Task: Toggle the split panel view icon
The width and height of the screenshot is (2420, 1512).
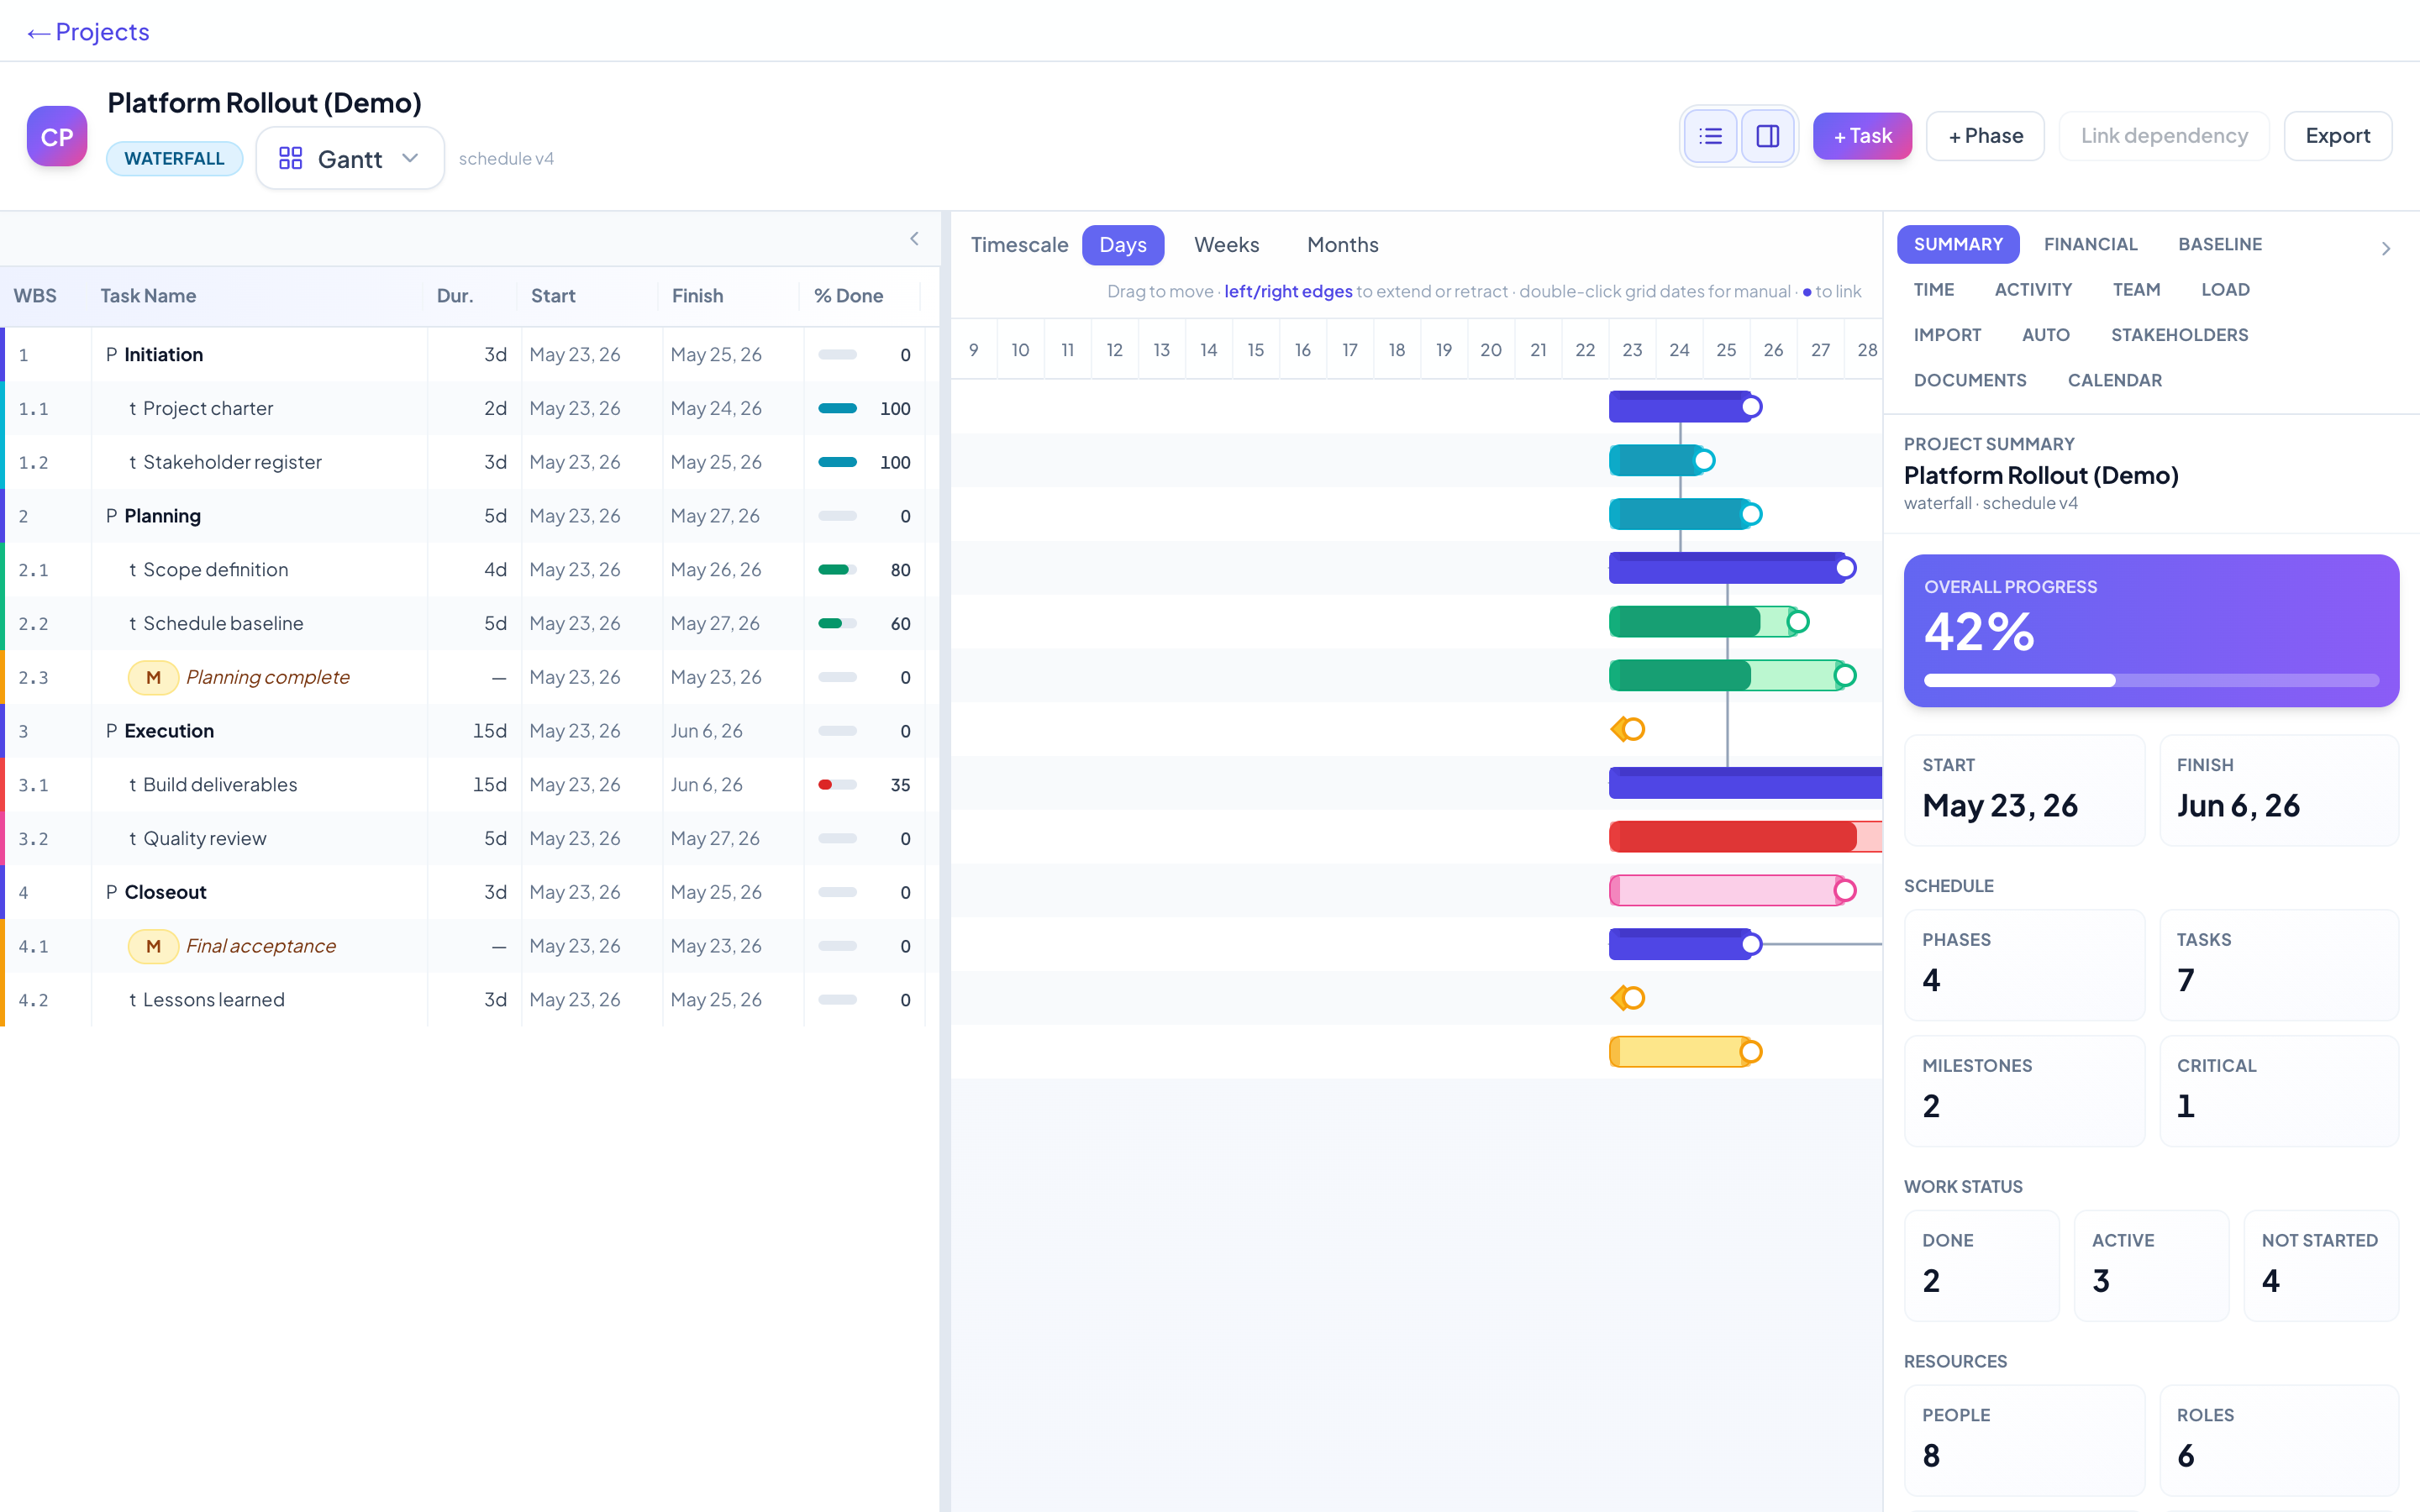Action: (1767, 136)
